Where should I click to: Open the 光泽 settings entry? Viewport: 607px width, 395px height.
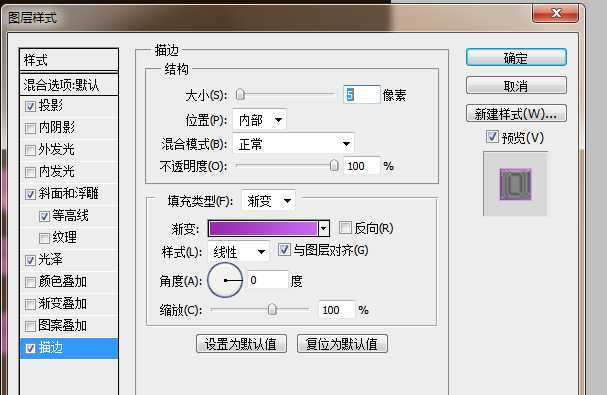tap(50, 259)
